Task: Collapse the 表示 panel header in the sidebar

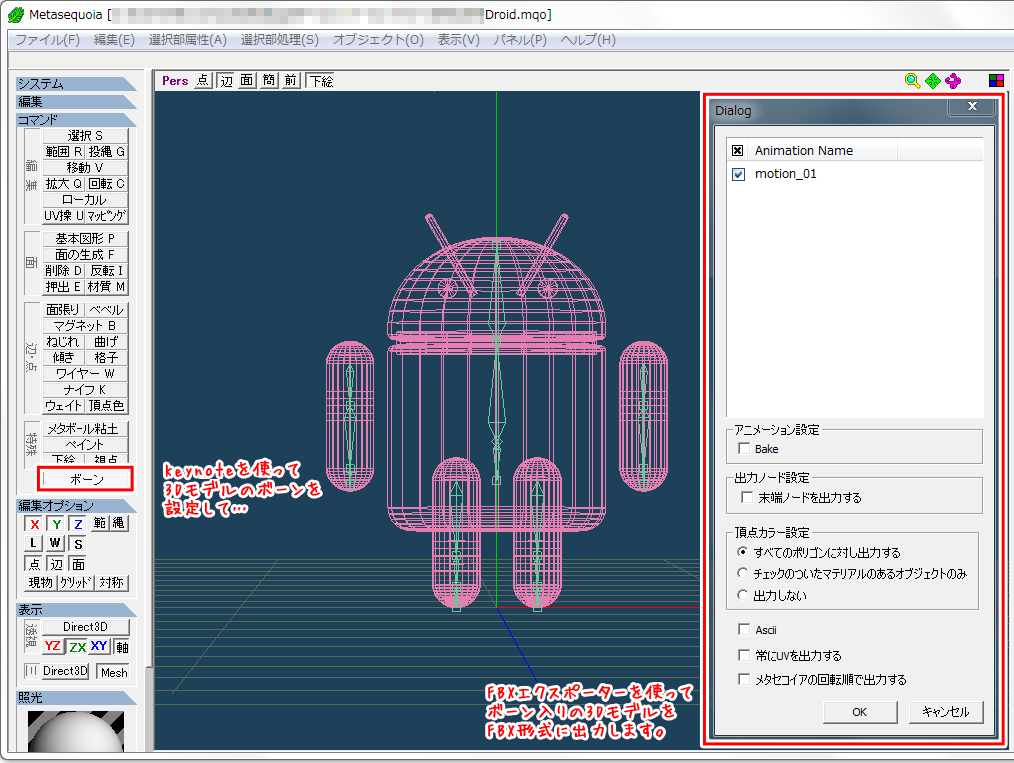Action: (76, 610)
